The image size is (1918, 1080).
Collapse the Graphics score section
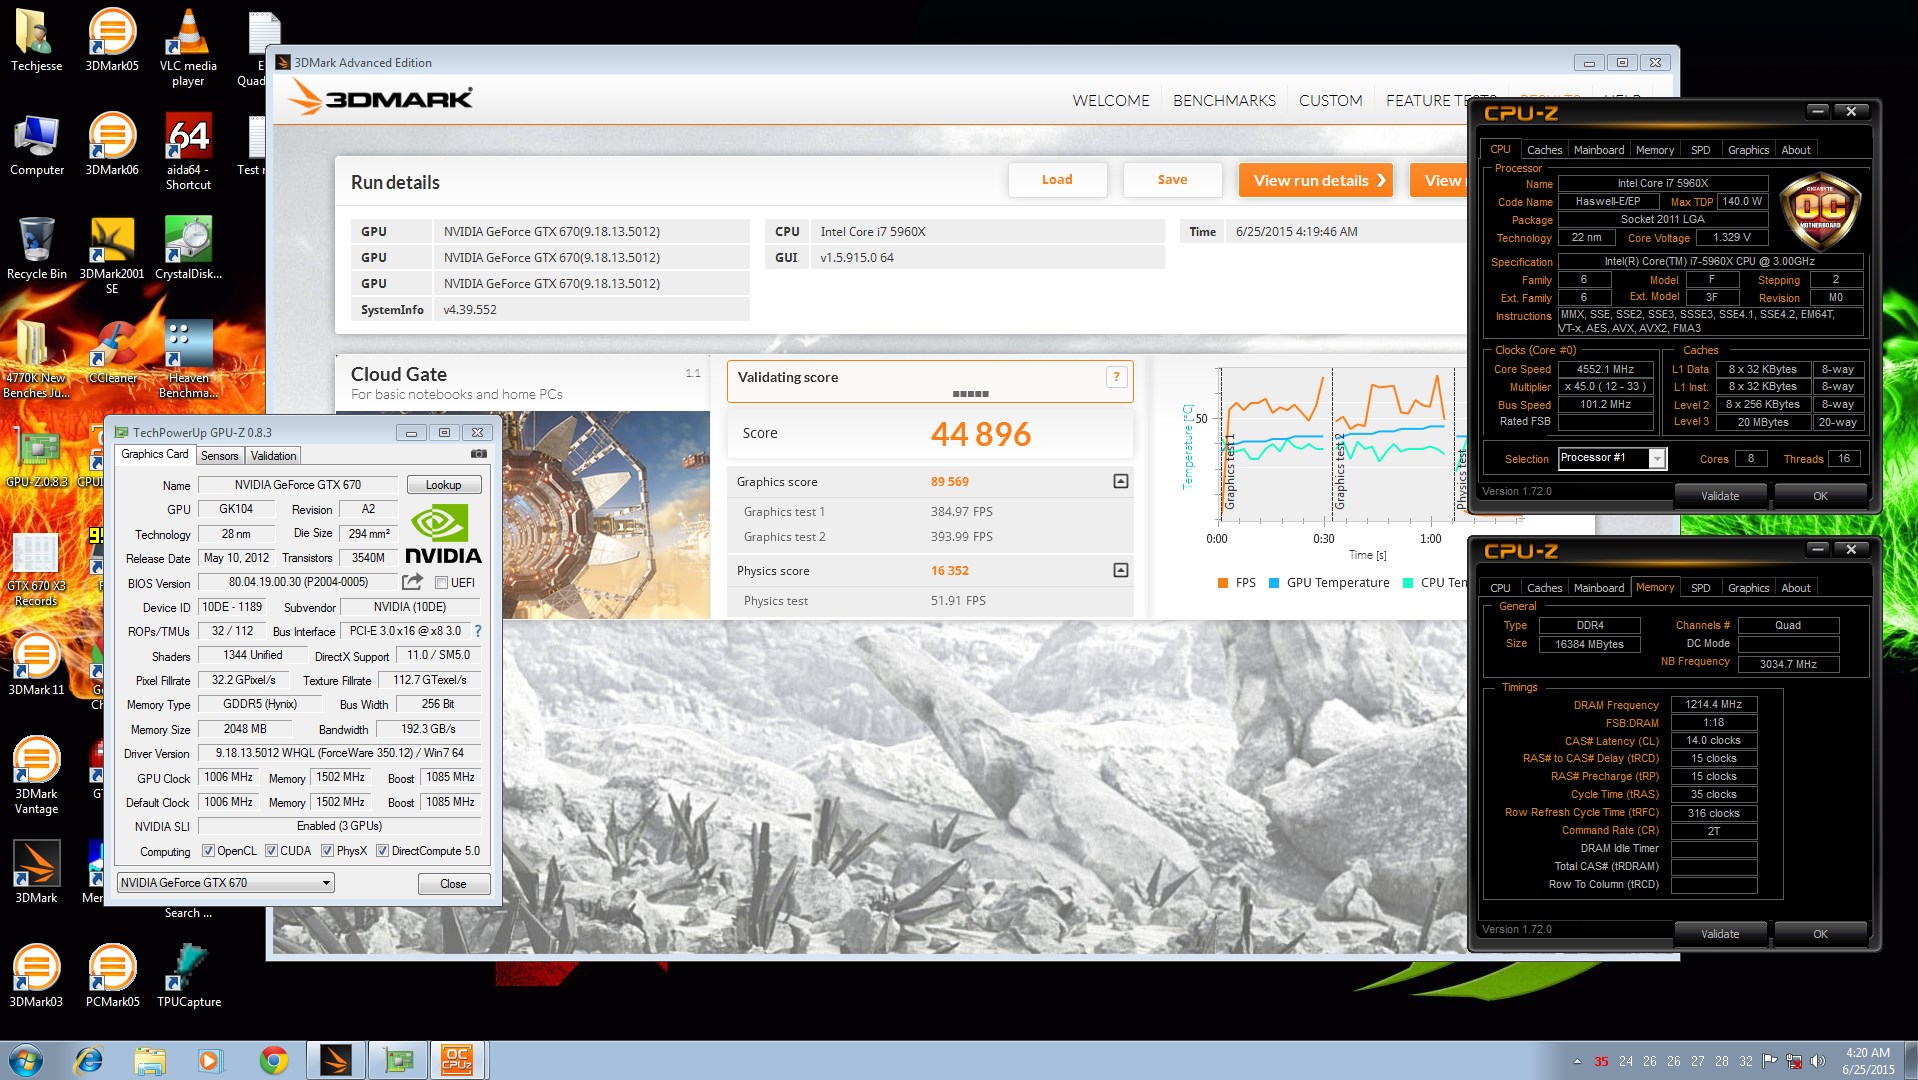[1121, 481]
